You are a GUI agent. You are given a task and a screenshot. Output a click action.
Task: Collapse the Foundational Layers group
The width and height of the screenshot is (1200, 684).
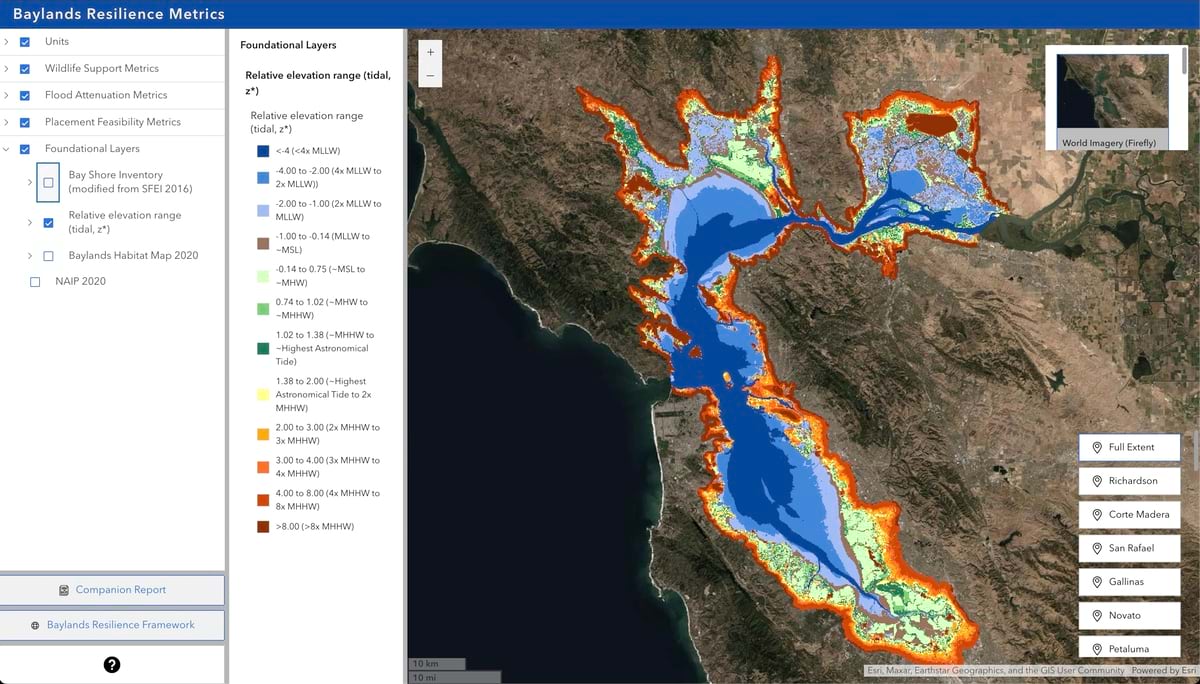point(8,148)
